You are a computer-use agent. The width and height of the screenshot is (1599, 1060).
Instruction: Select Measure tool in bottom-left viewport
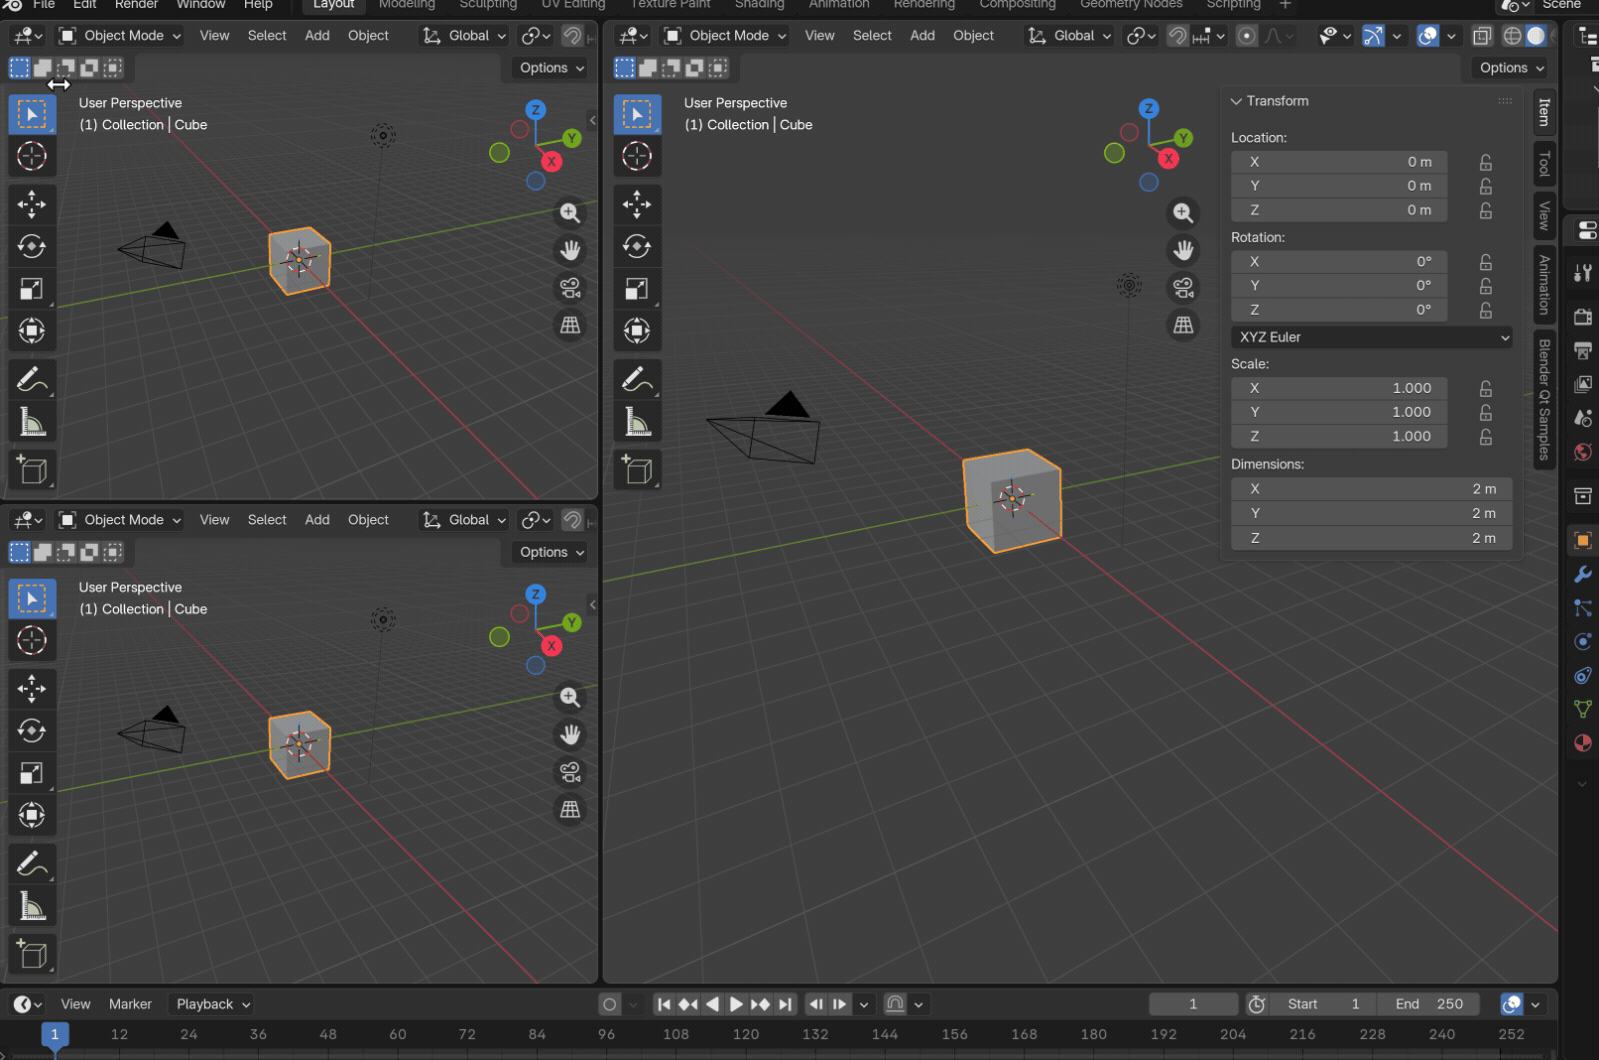(32, 907)
